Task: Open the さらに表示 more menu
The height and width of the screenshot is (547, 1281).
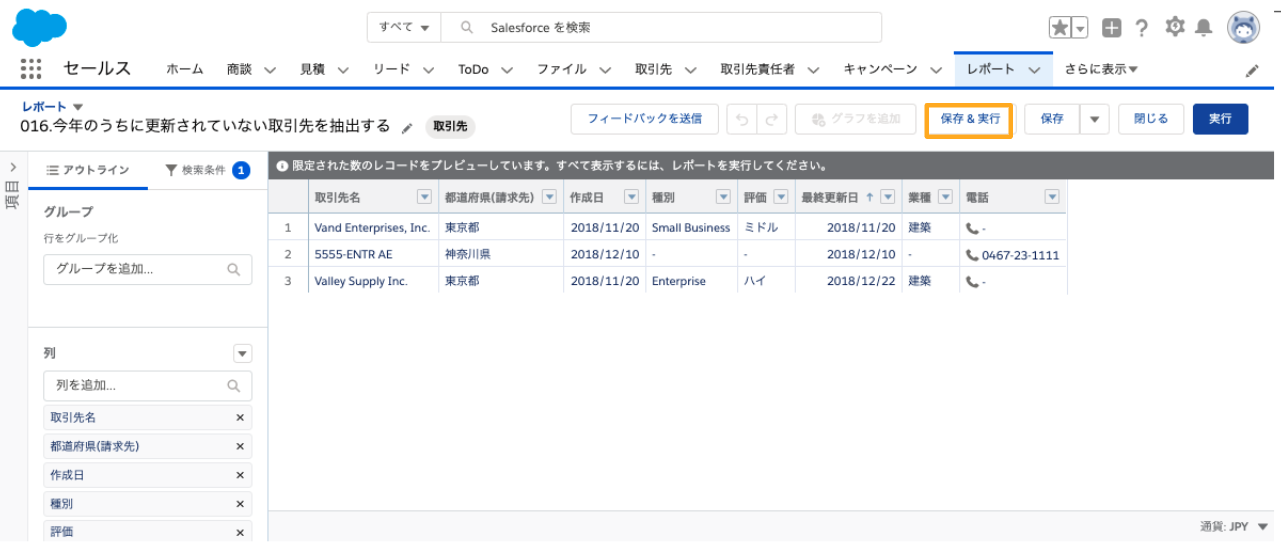Action: tap(1102, 70)
